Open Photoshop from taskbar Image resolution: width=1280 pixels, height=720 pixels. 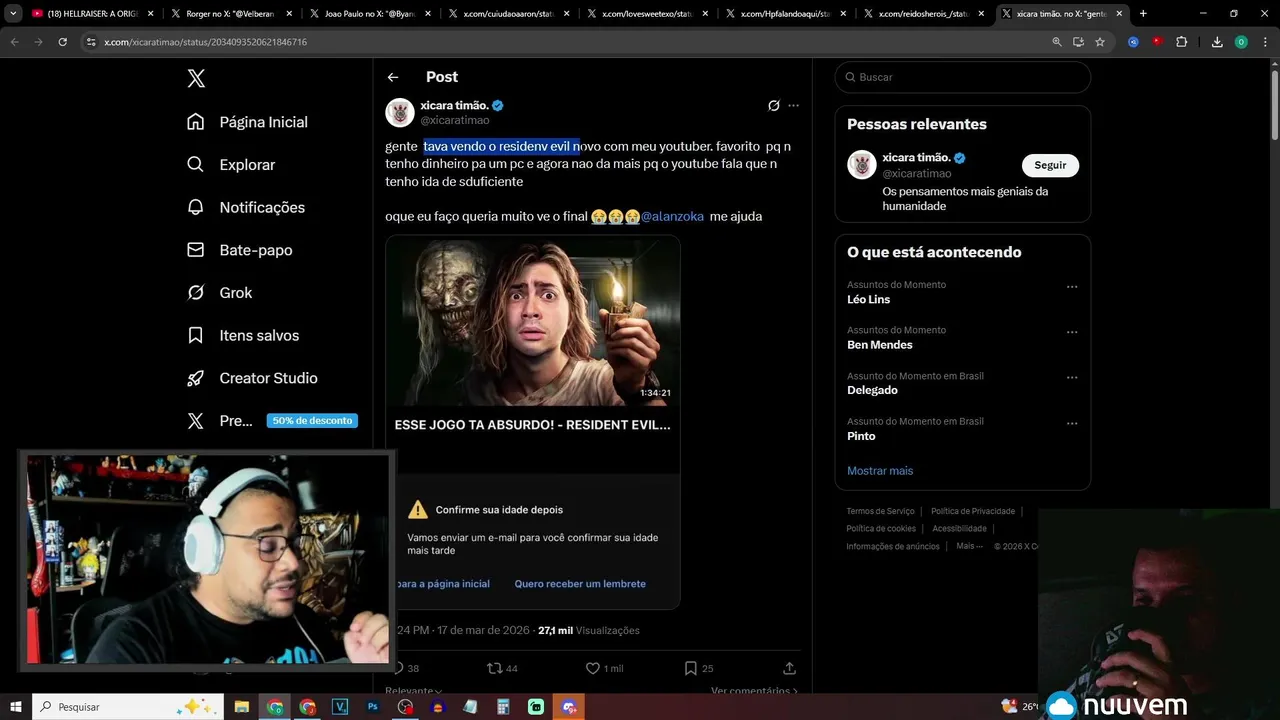(x=373, y=707)
